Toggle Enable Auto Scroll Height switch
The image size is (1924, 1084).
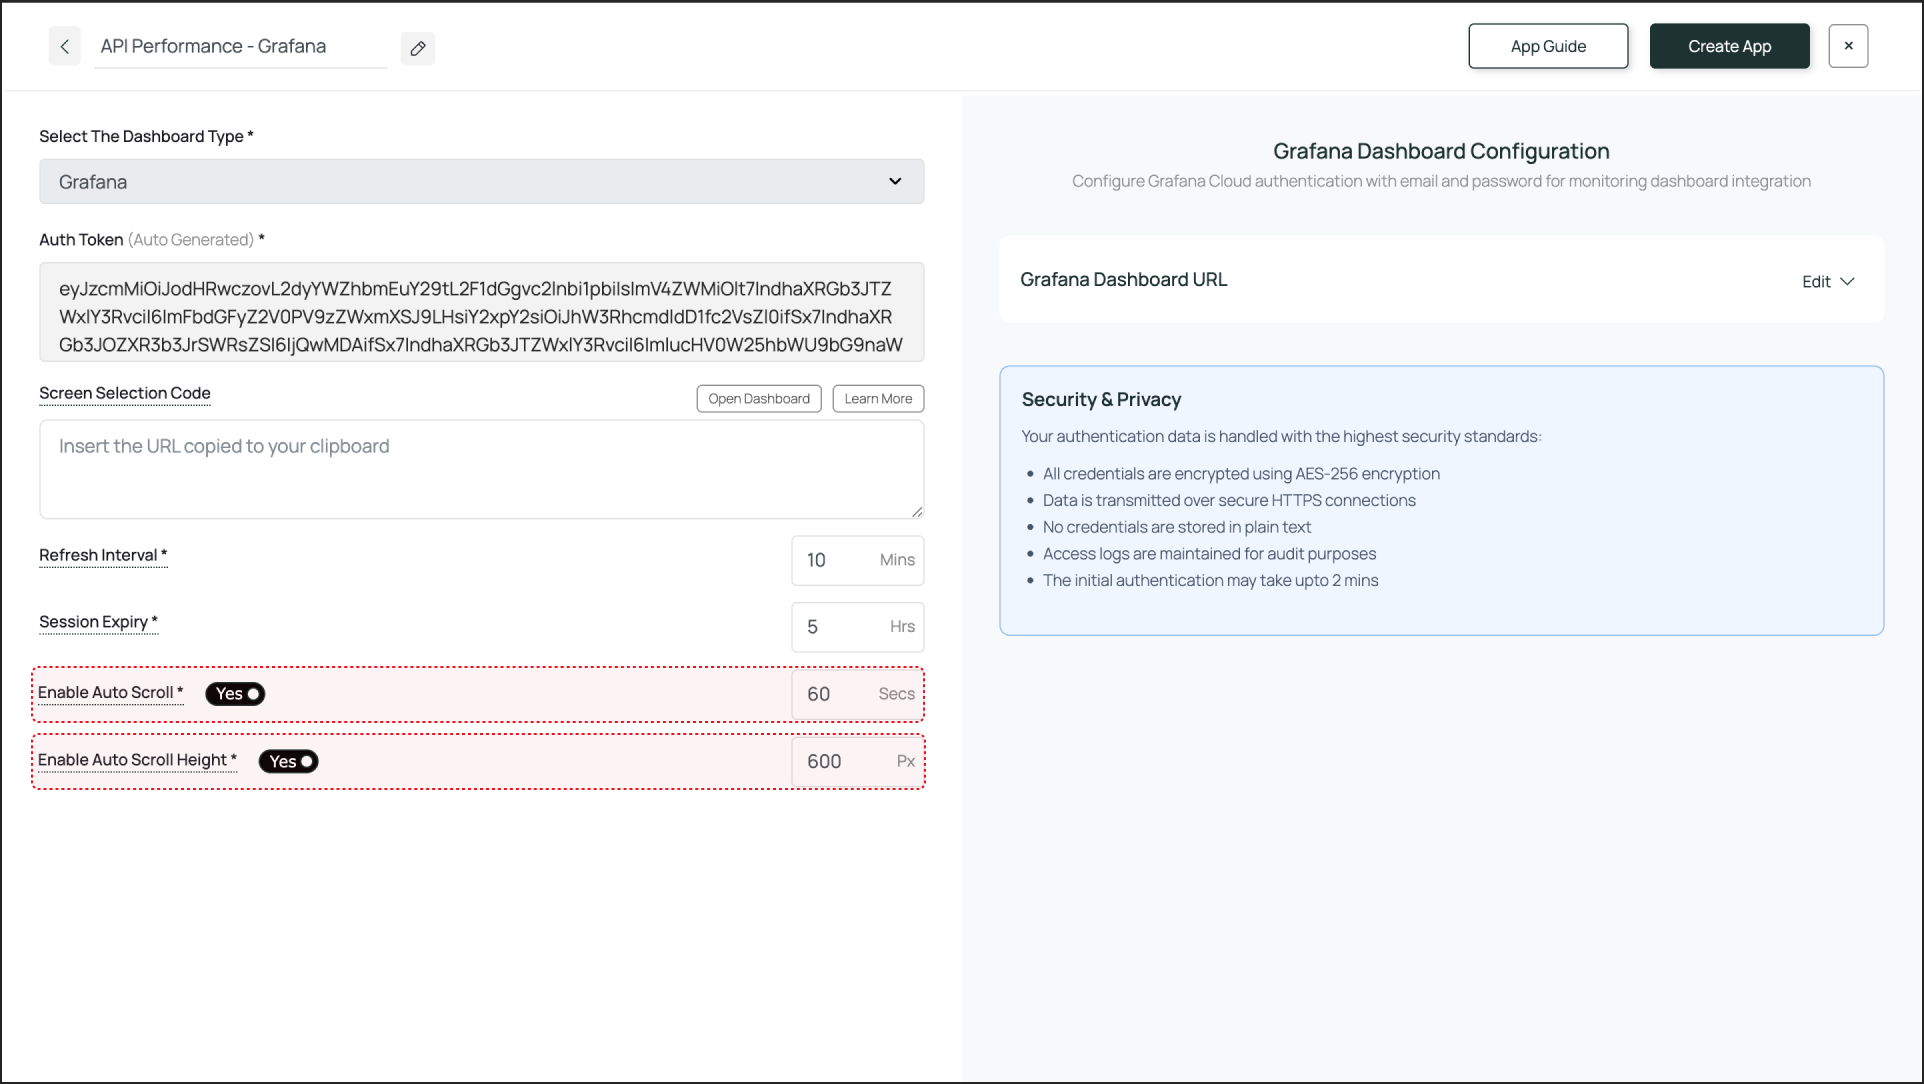tap(289, 762)
